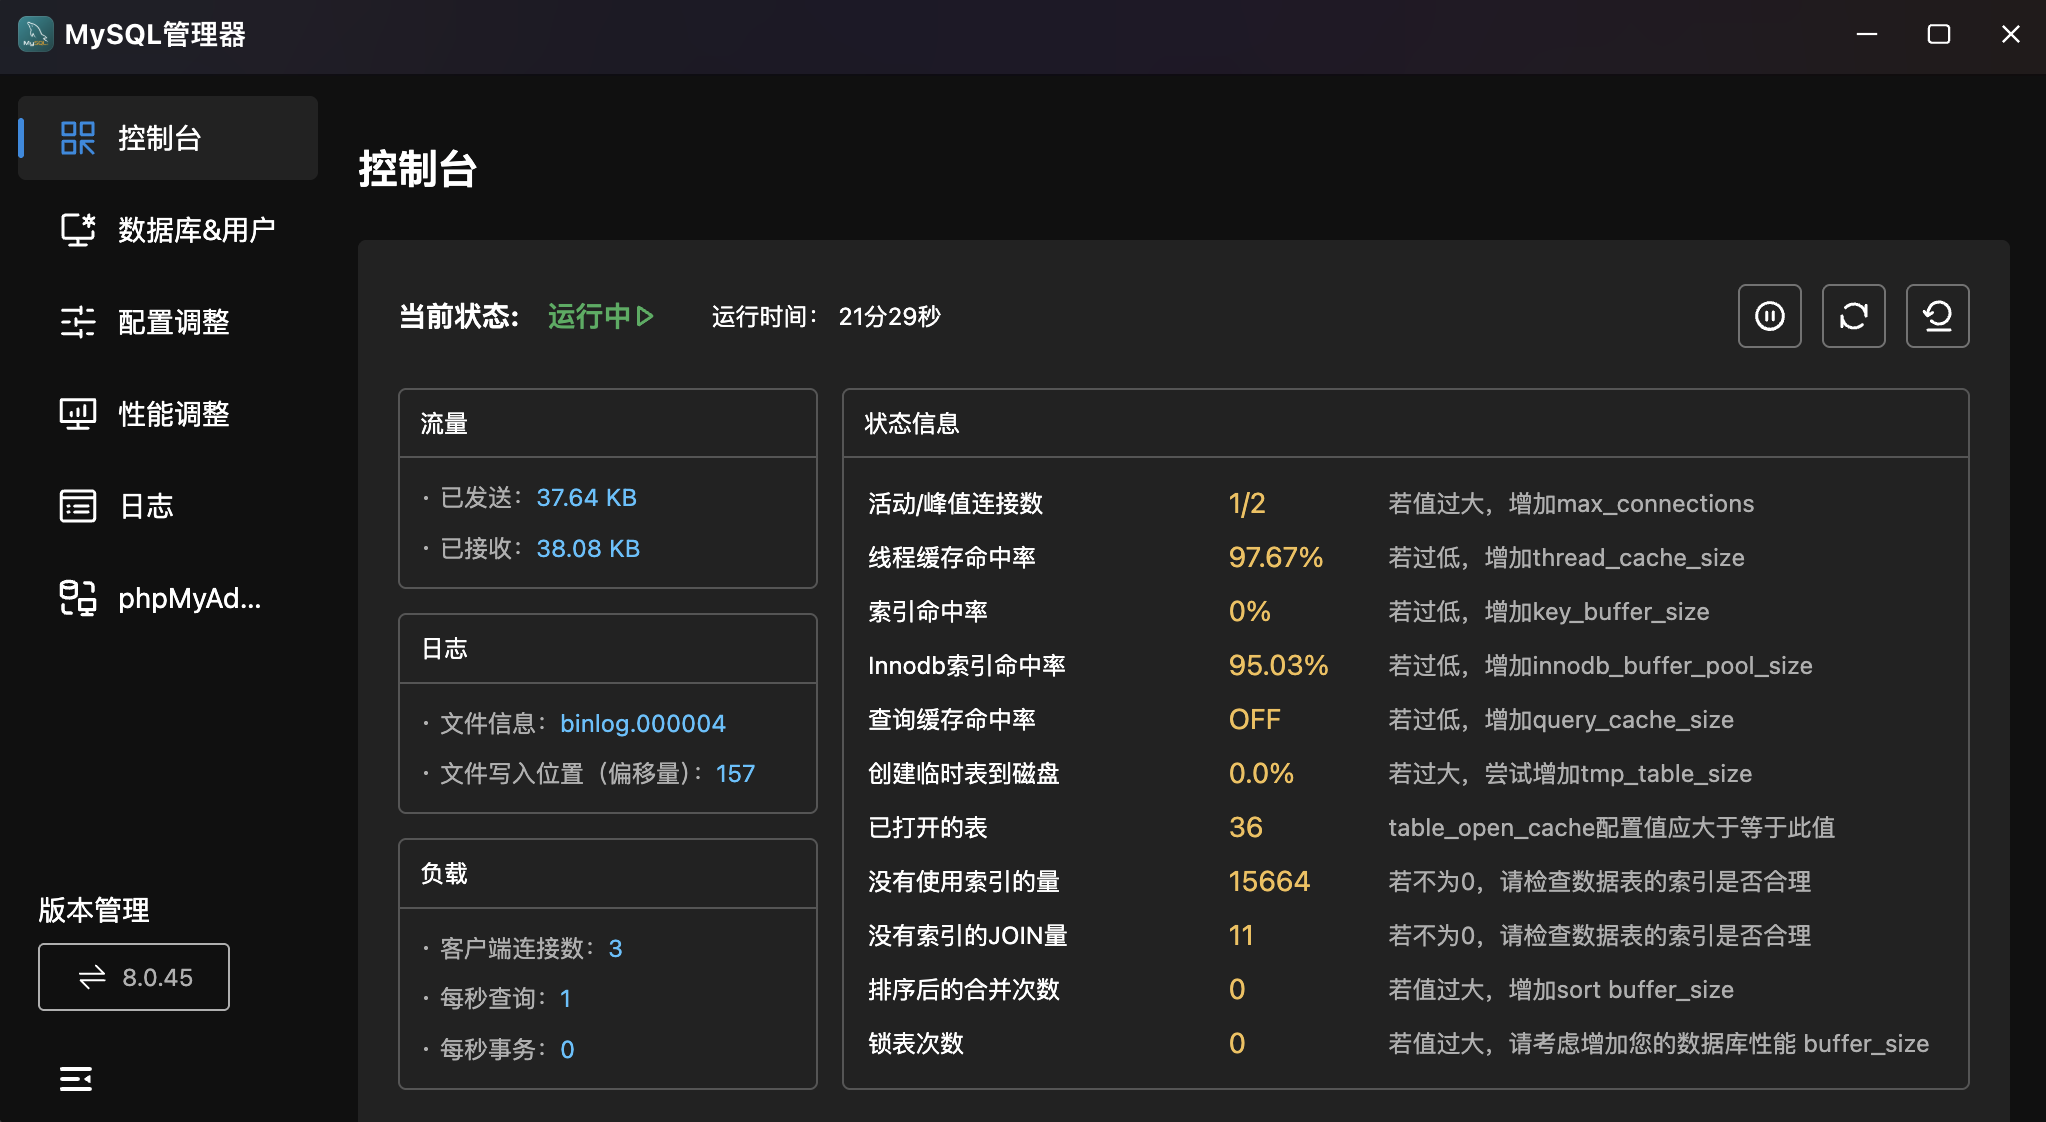The width and height of the screenshot is (2046, 1122).
Task: Click file write offset value 157
Action: 735,773
